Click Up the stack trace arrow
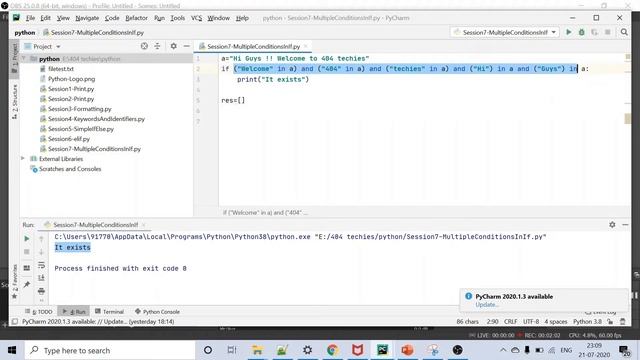This screenshot has height=360, width=640. click(x=41, y=239)
